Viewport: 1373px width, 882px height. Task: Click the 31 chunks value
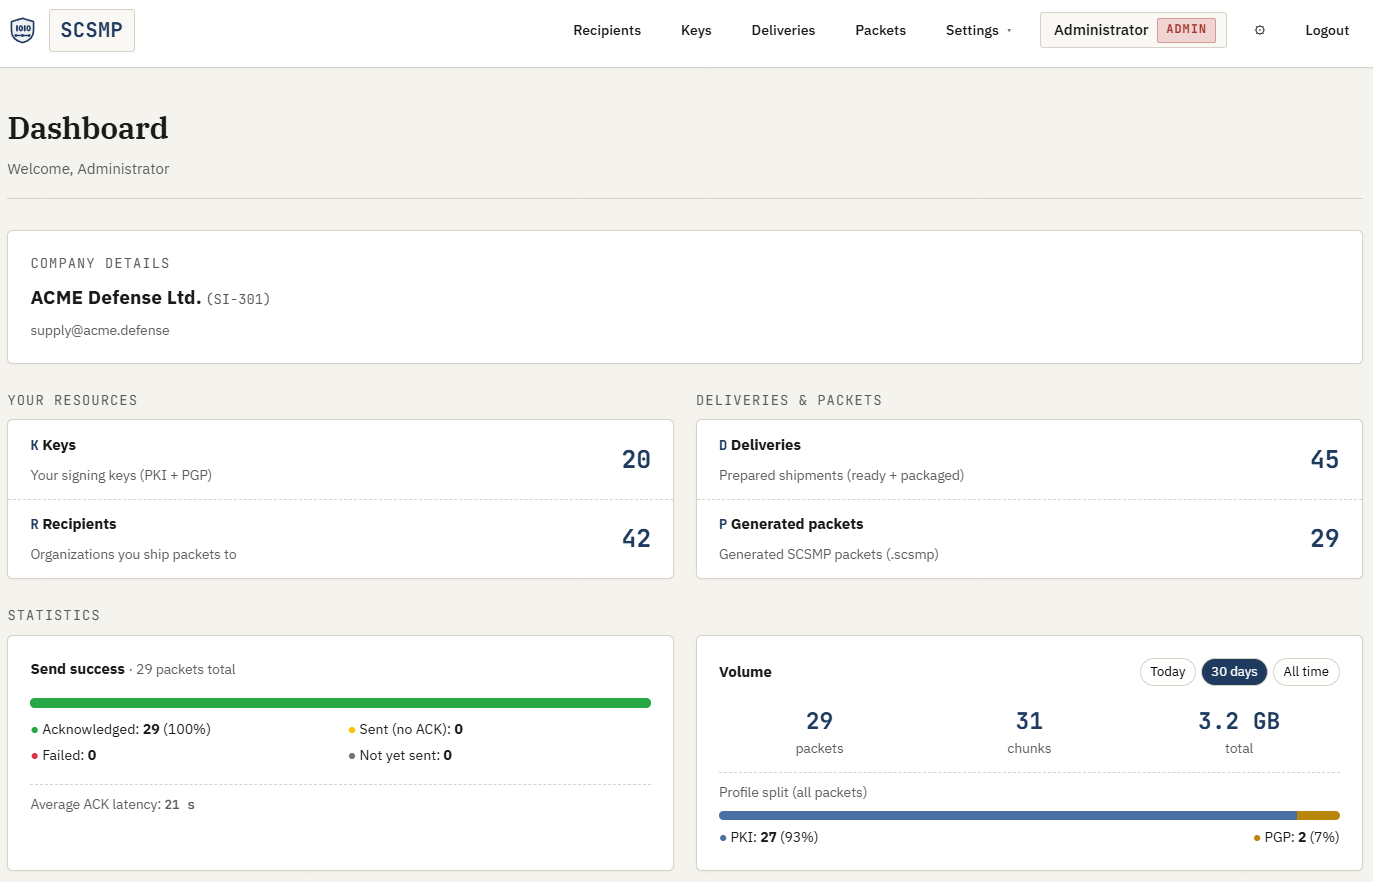(1029, 721)
